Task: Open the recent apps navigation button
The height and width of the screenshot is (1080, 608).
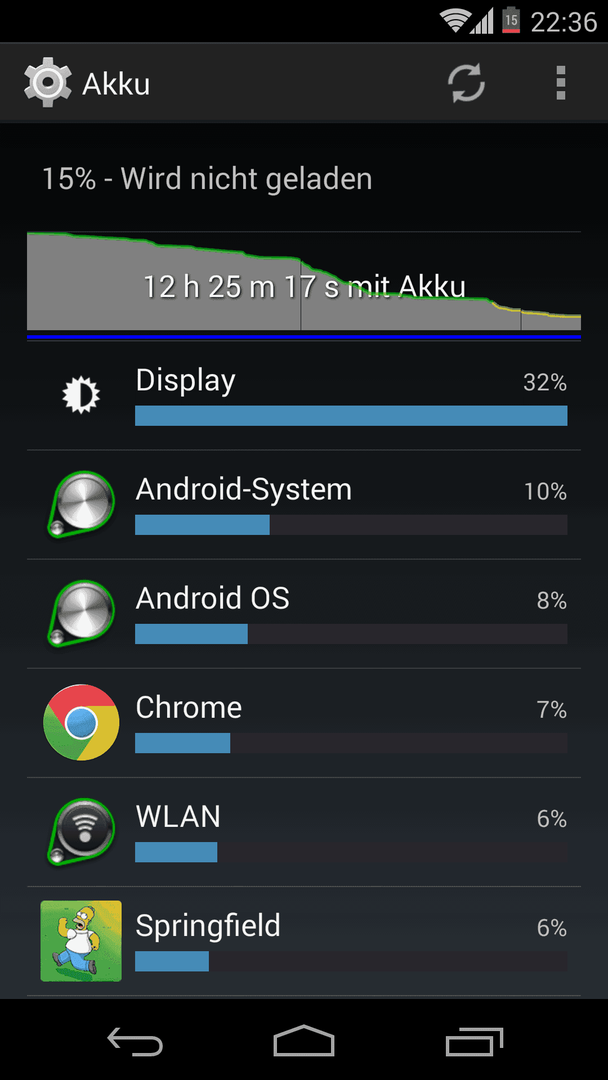Action: [474, 1040]
